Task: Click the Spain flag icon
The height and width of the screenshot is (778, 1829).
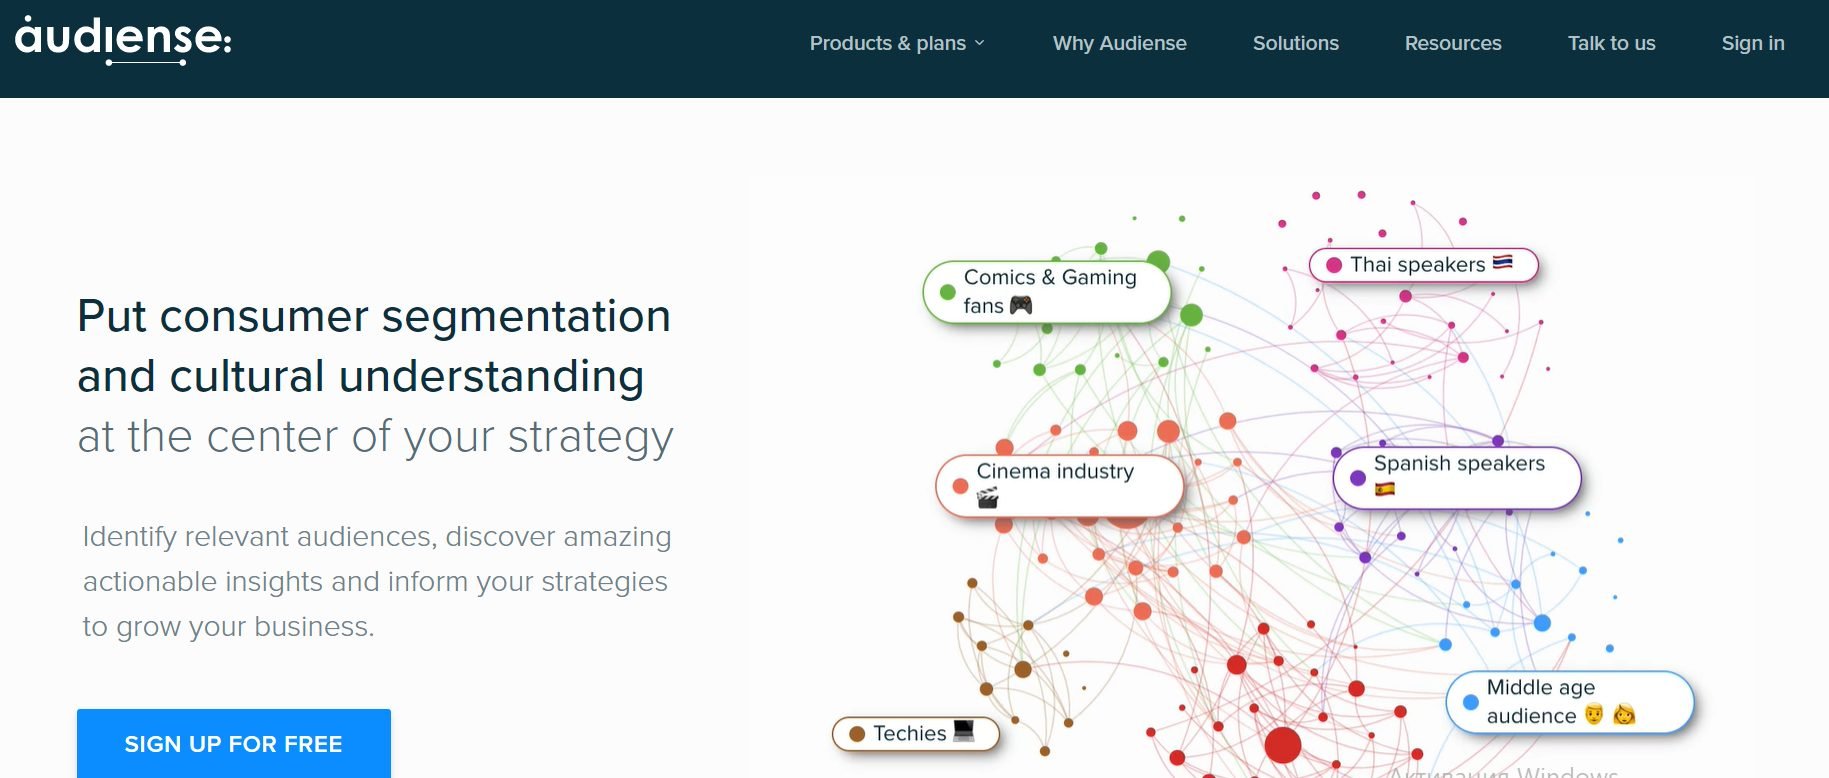Action: coord(1385,489)
